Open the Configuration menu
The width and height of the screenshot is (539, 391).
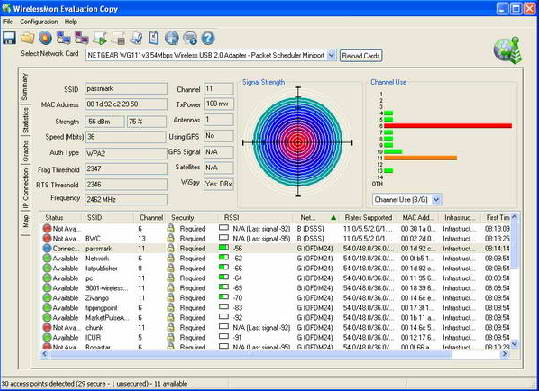coord(39,22)
